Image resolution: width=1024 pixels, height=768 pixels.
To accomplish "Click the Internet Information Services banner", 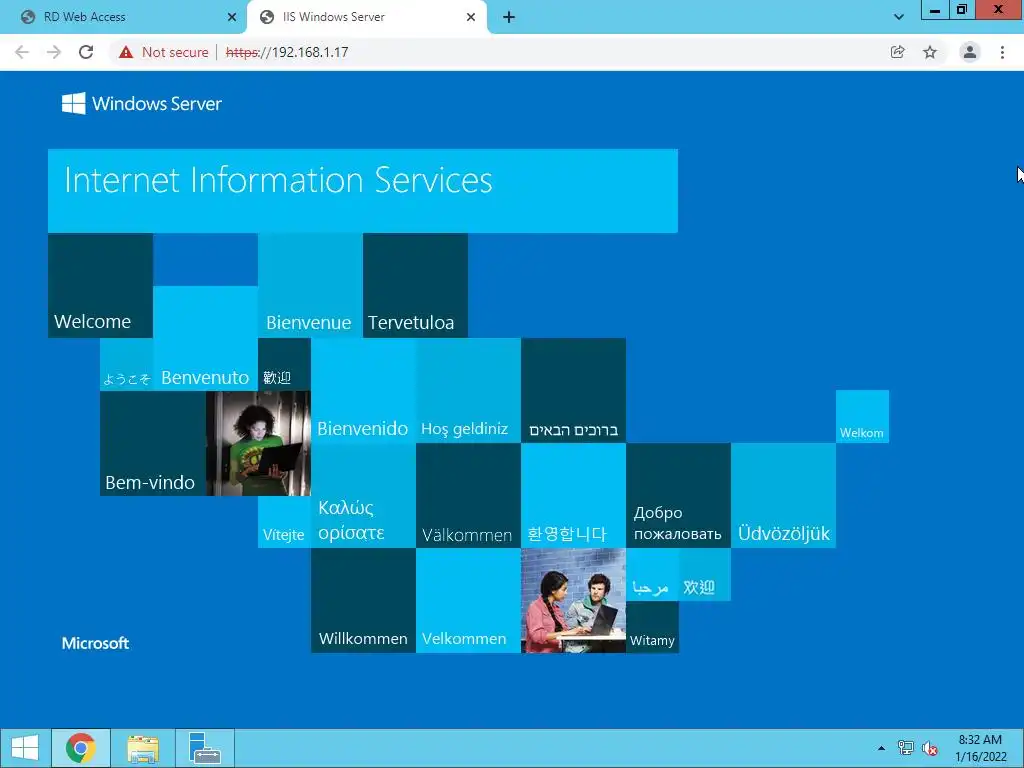I will coord(362,191).
